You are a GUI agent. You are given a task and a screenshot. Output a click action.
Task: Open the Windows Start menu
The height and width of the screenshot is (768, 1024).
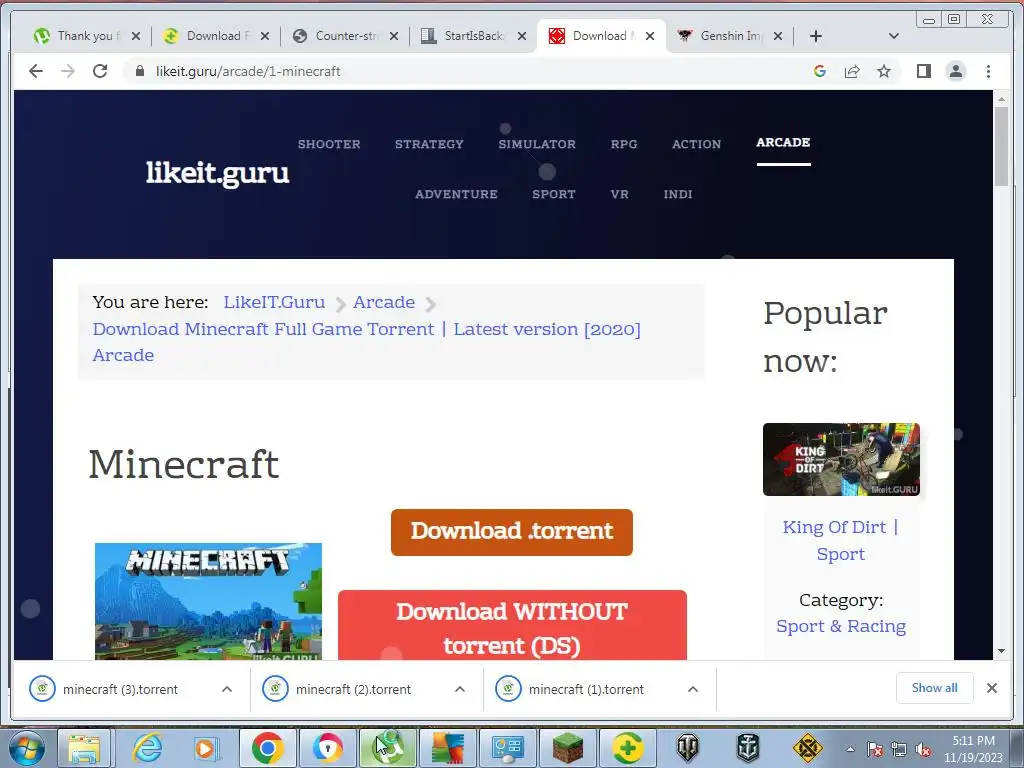click(26, 748)
